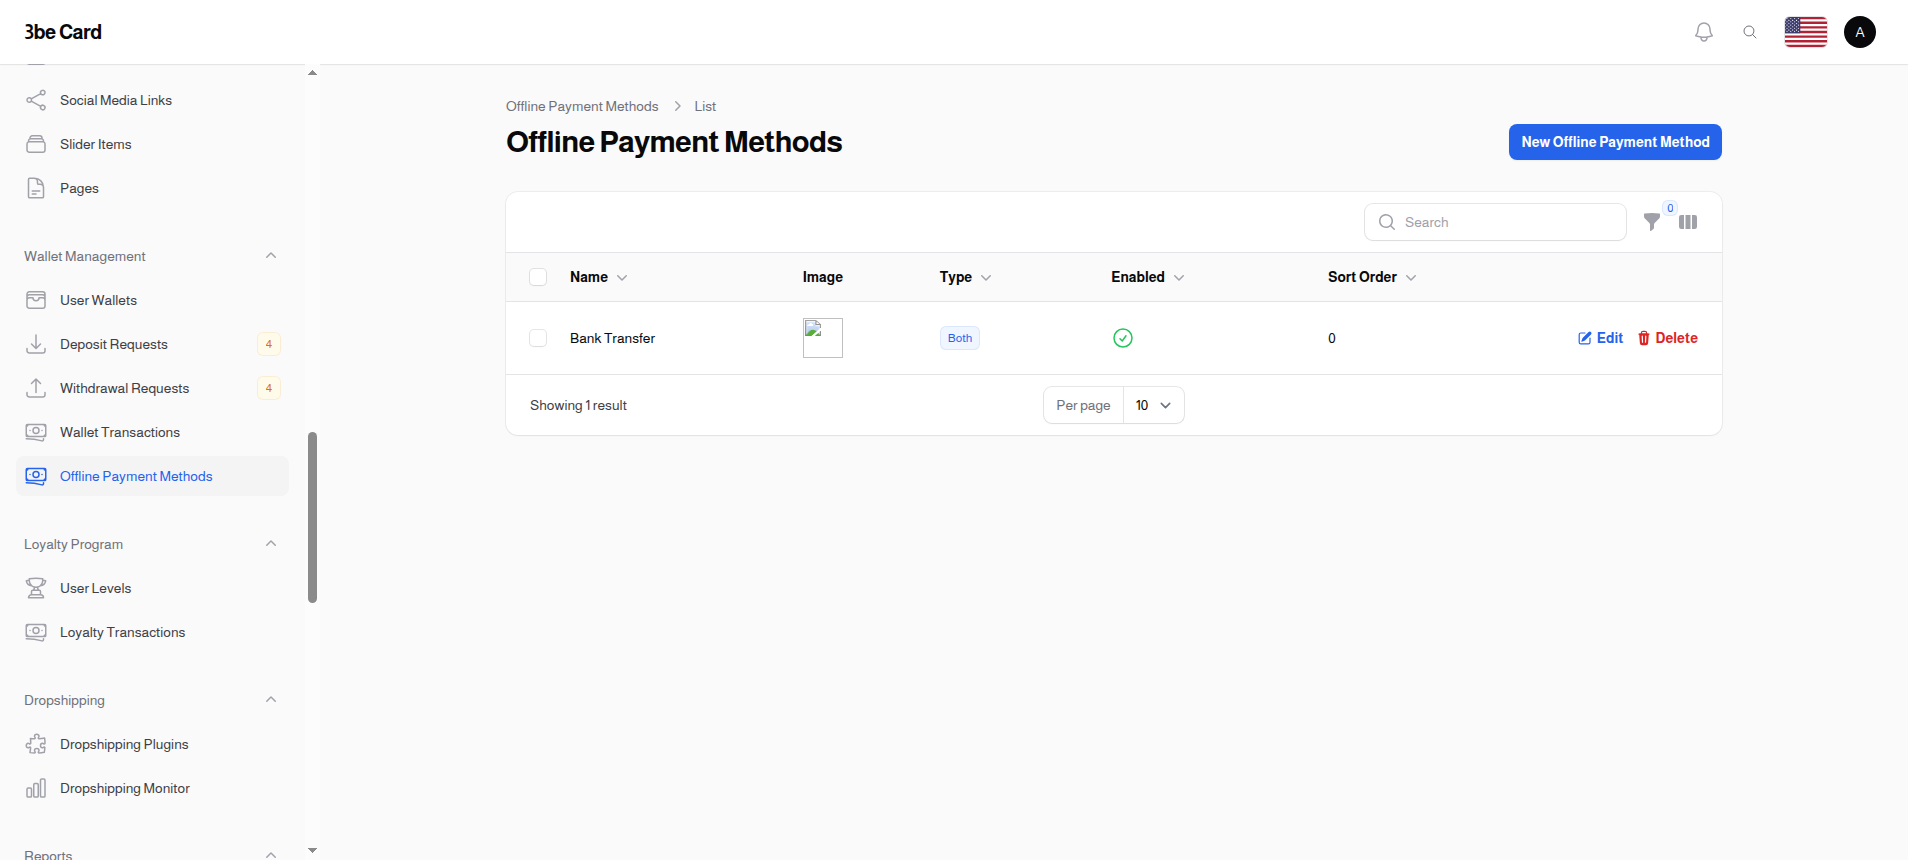
Task: Click the User Levels trophy icon
Action: pos(36,588)
